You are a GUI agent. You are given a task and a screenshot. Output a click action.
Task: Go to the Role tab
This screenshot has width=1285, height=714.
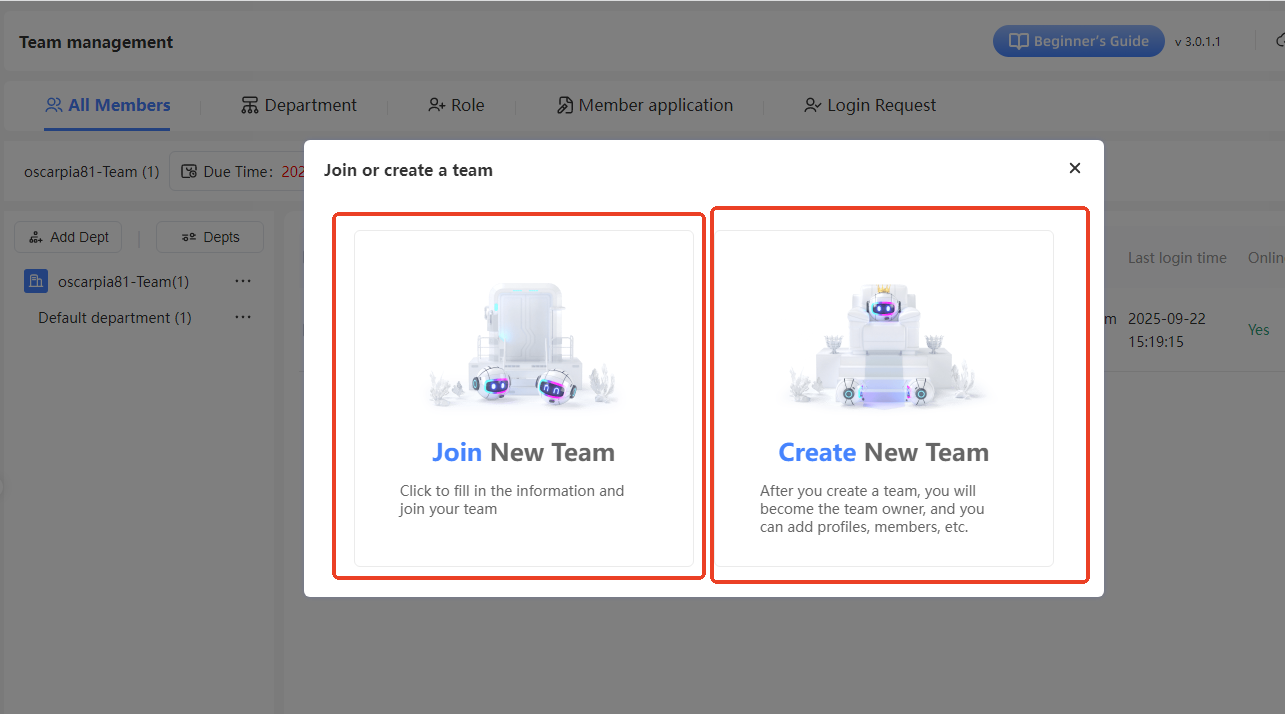(x=456, y=105)
